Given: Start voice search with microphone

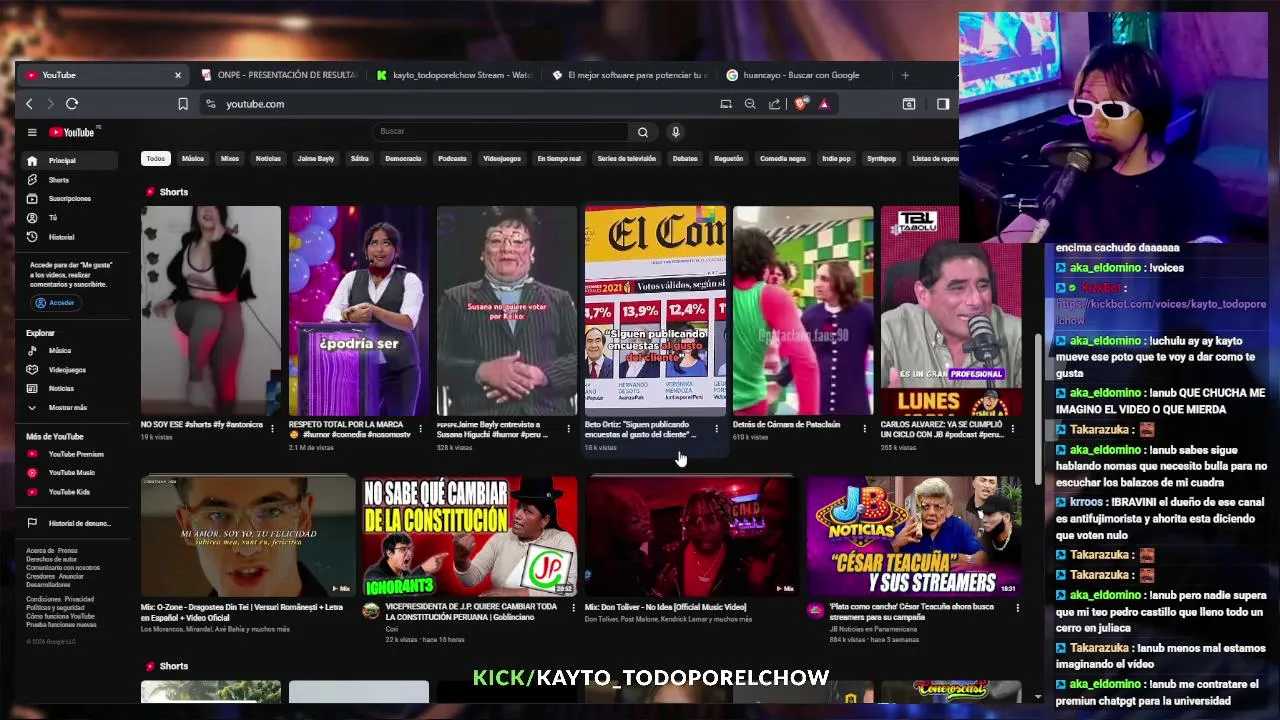Looking at the screenshot, I should pyautogui.click(x=675, y=132).
